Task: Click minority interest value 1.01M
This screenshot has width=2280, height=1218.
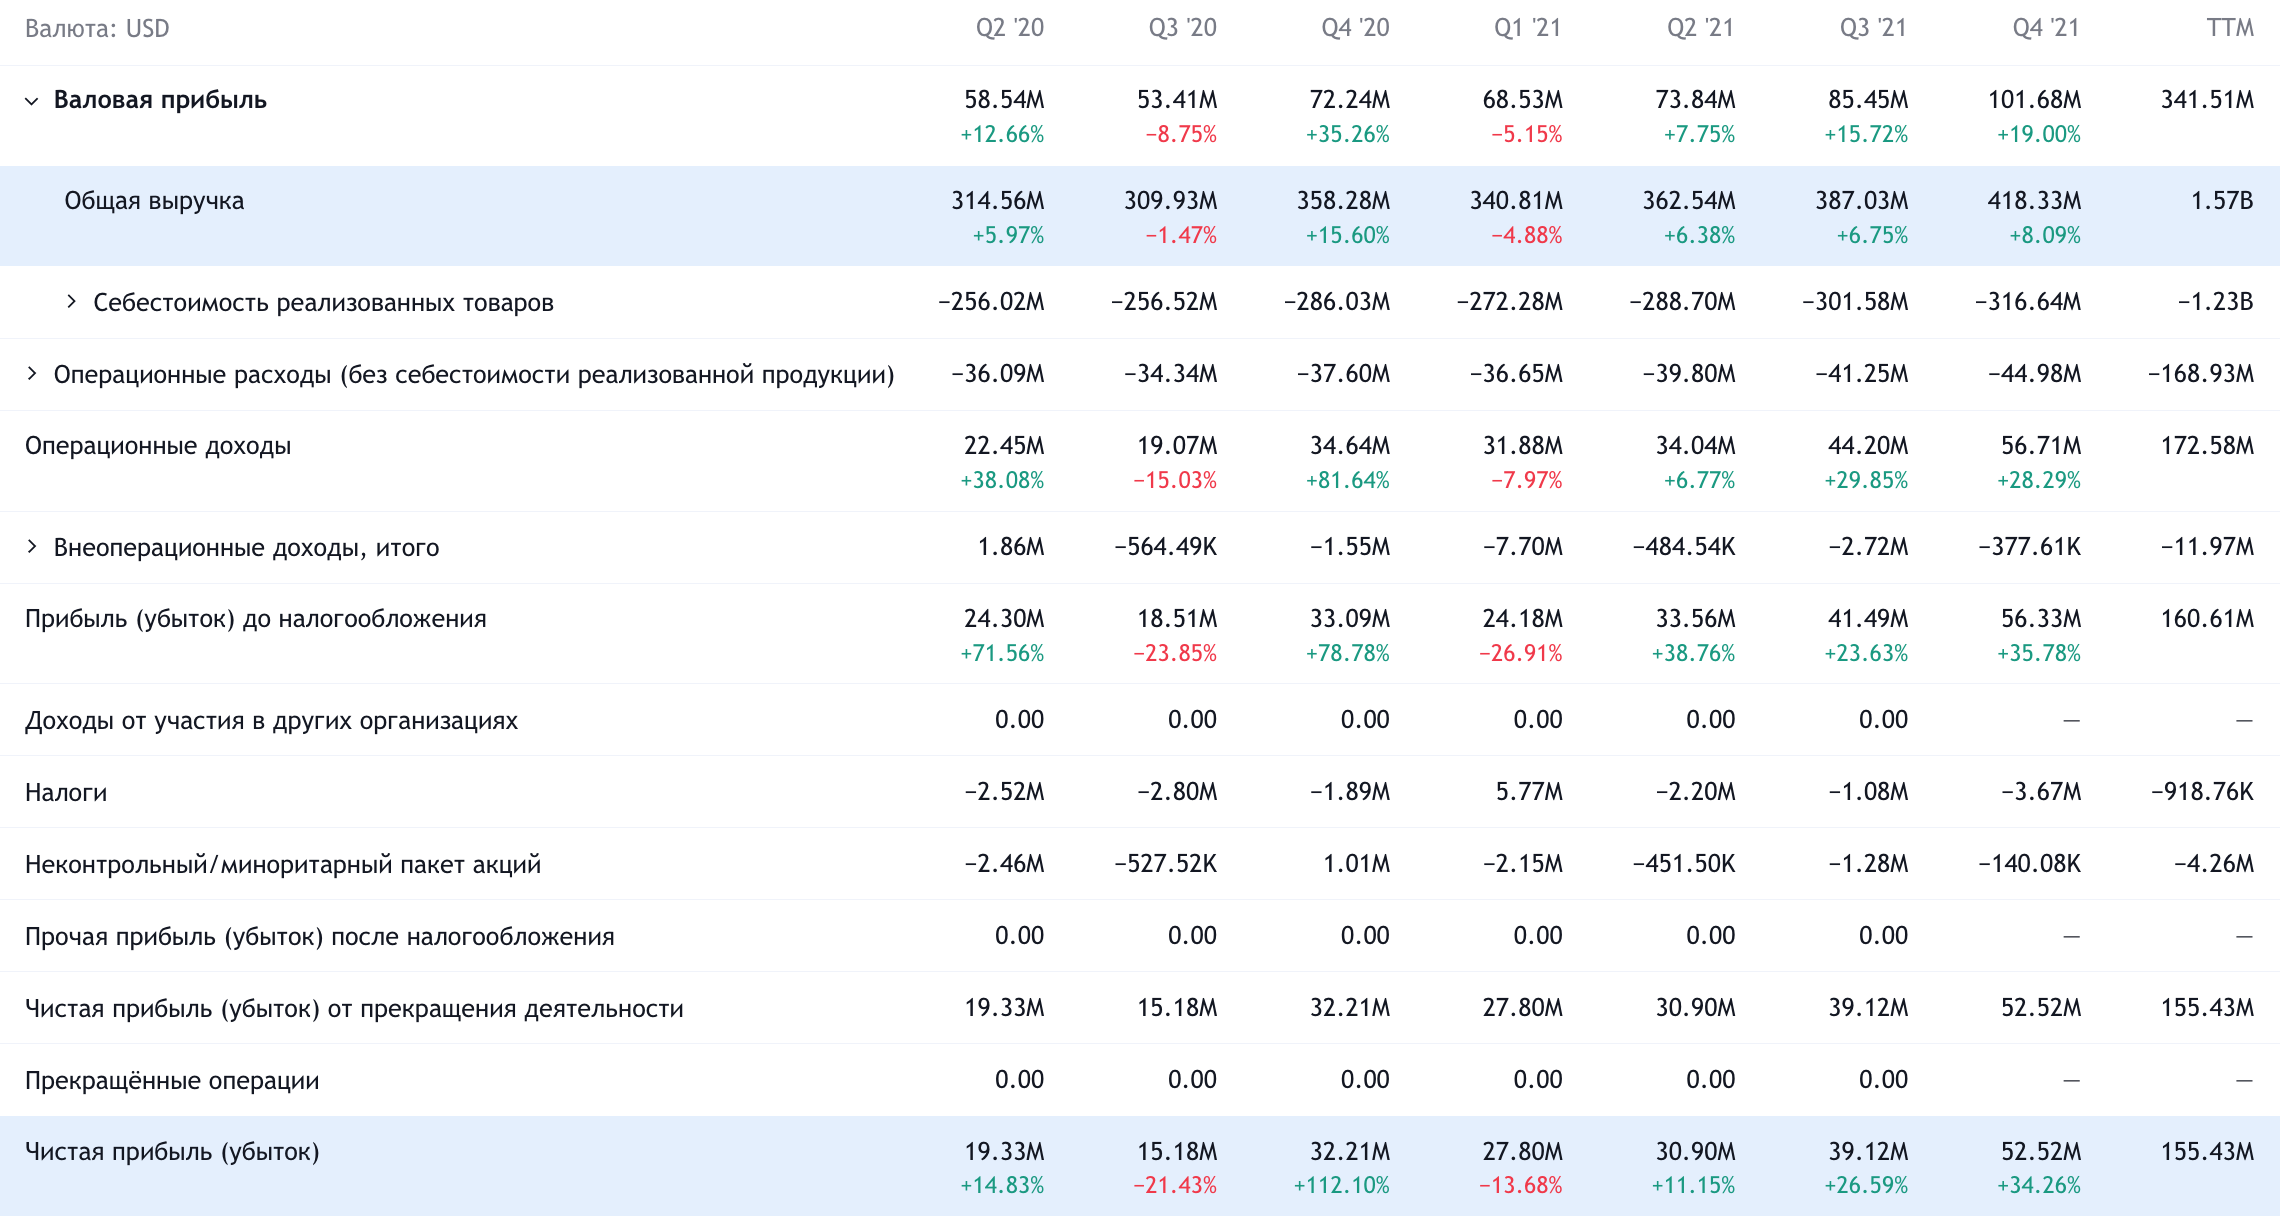Action: point(1356,864)
